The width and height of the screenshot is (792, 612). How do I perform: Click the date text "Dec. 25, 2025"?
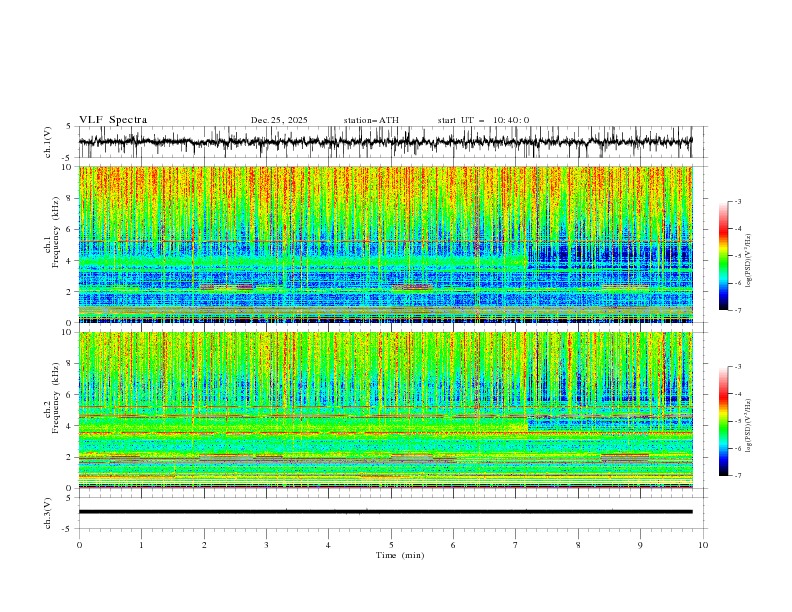[279, 120]
